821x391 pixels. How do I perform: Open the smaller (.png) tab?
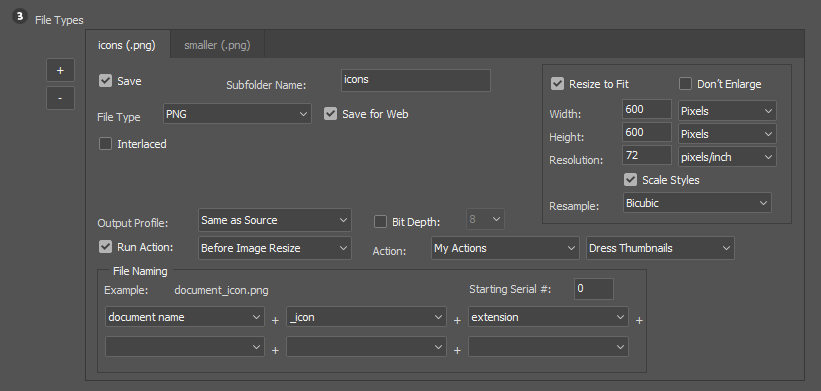[217, 45]
